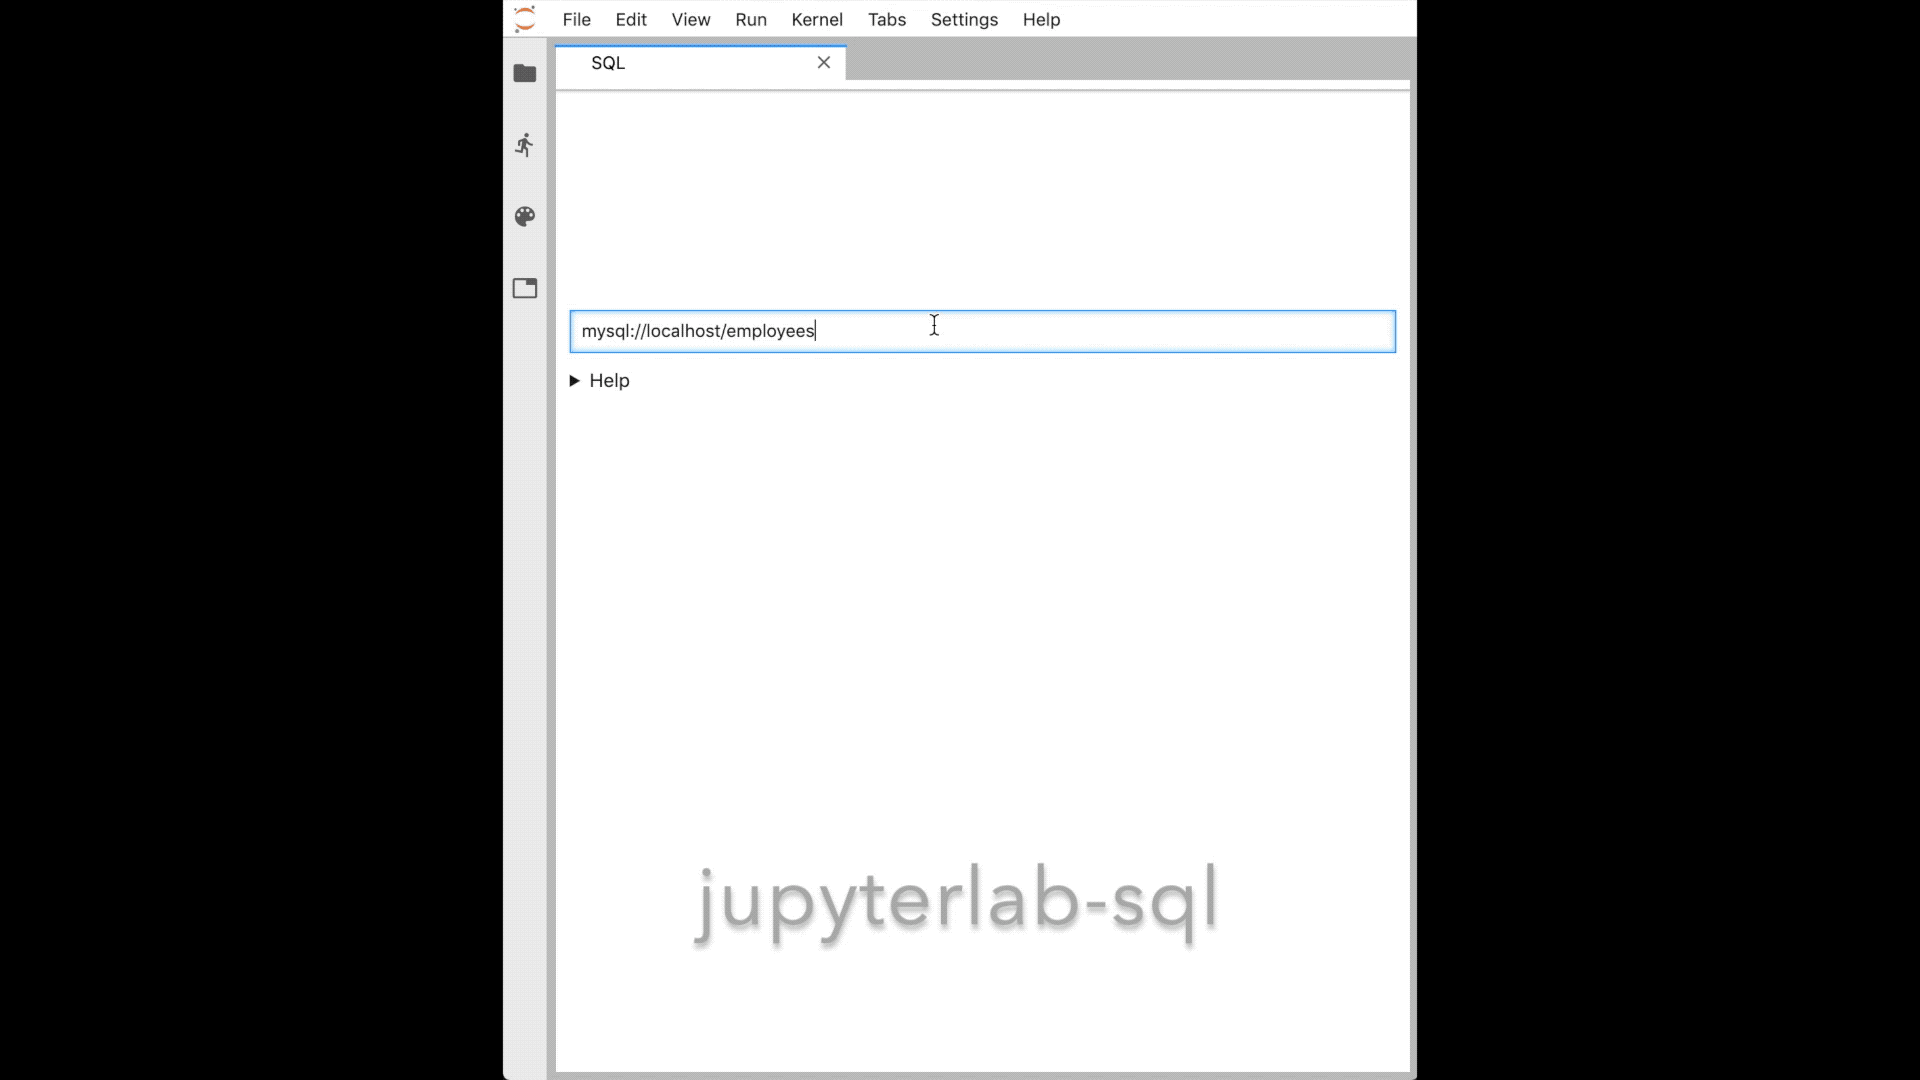Viewport: 1920px width, 1080px height.
Task: Open the File menu
Action: tap(576, 18)
